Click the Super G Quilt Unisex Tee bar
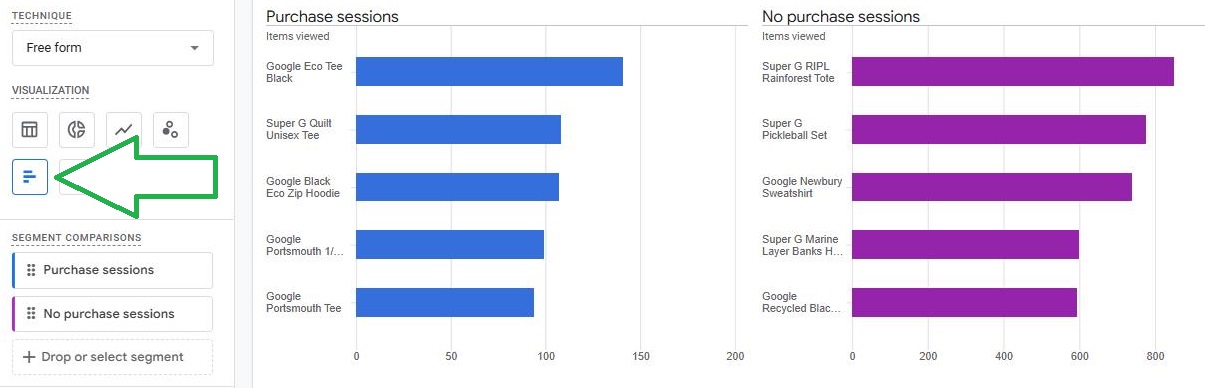 click(458, 130)
